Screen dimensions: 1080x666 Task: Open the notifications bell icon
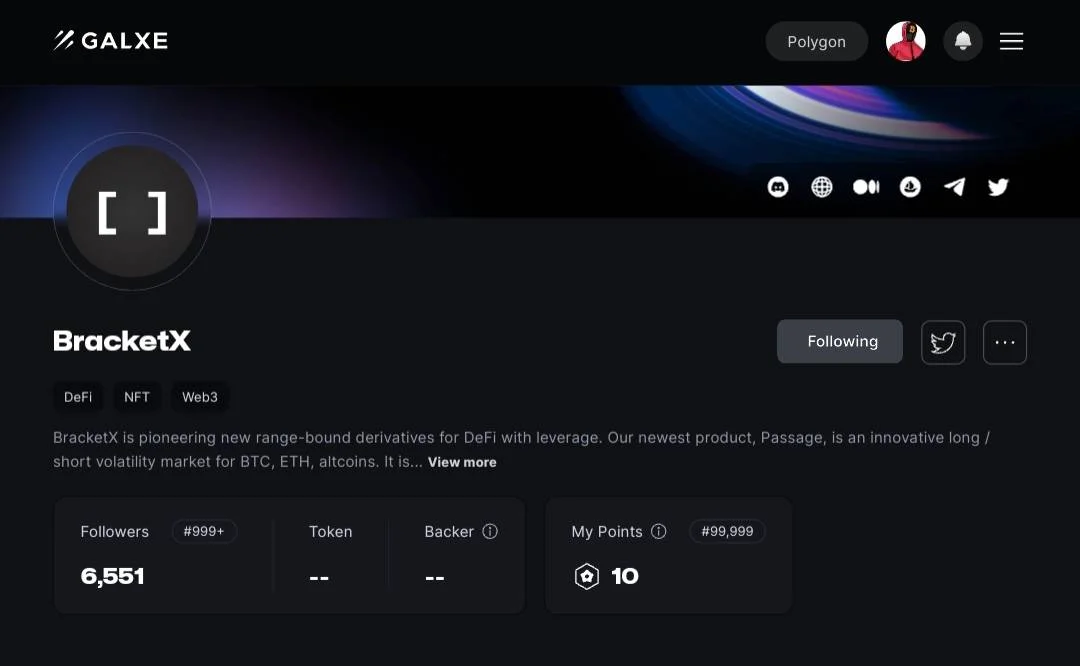click(x=963, y=41)
